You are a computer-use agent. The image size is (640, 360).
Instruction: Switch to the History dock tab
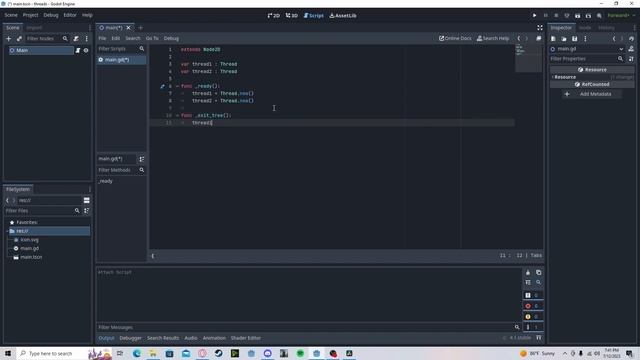[606, 28]
